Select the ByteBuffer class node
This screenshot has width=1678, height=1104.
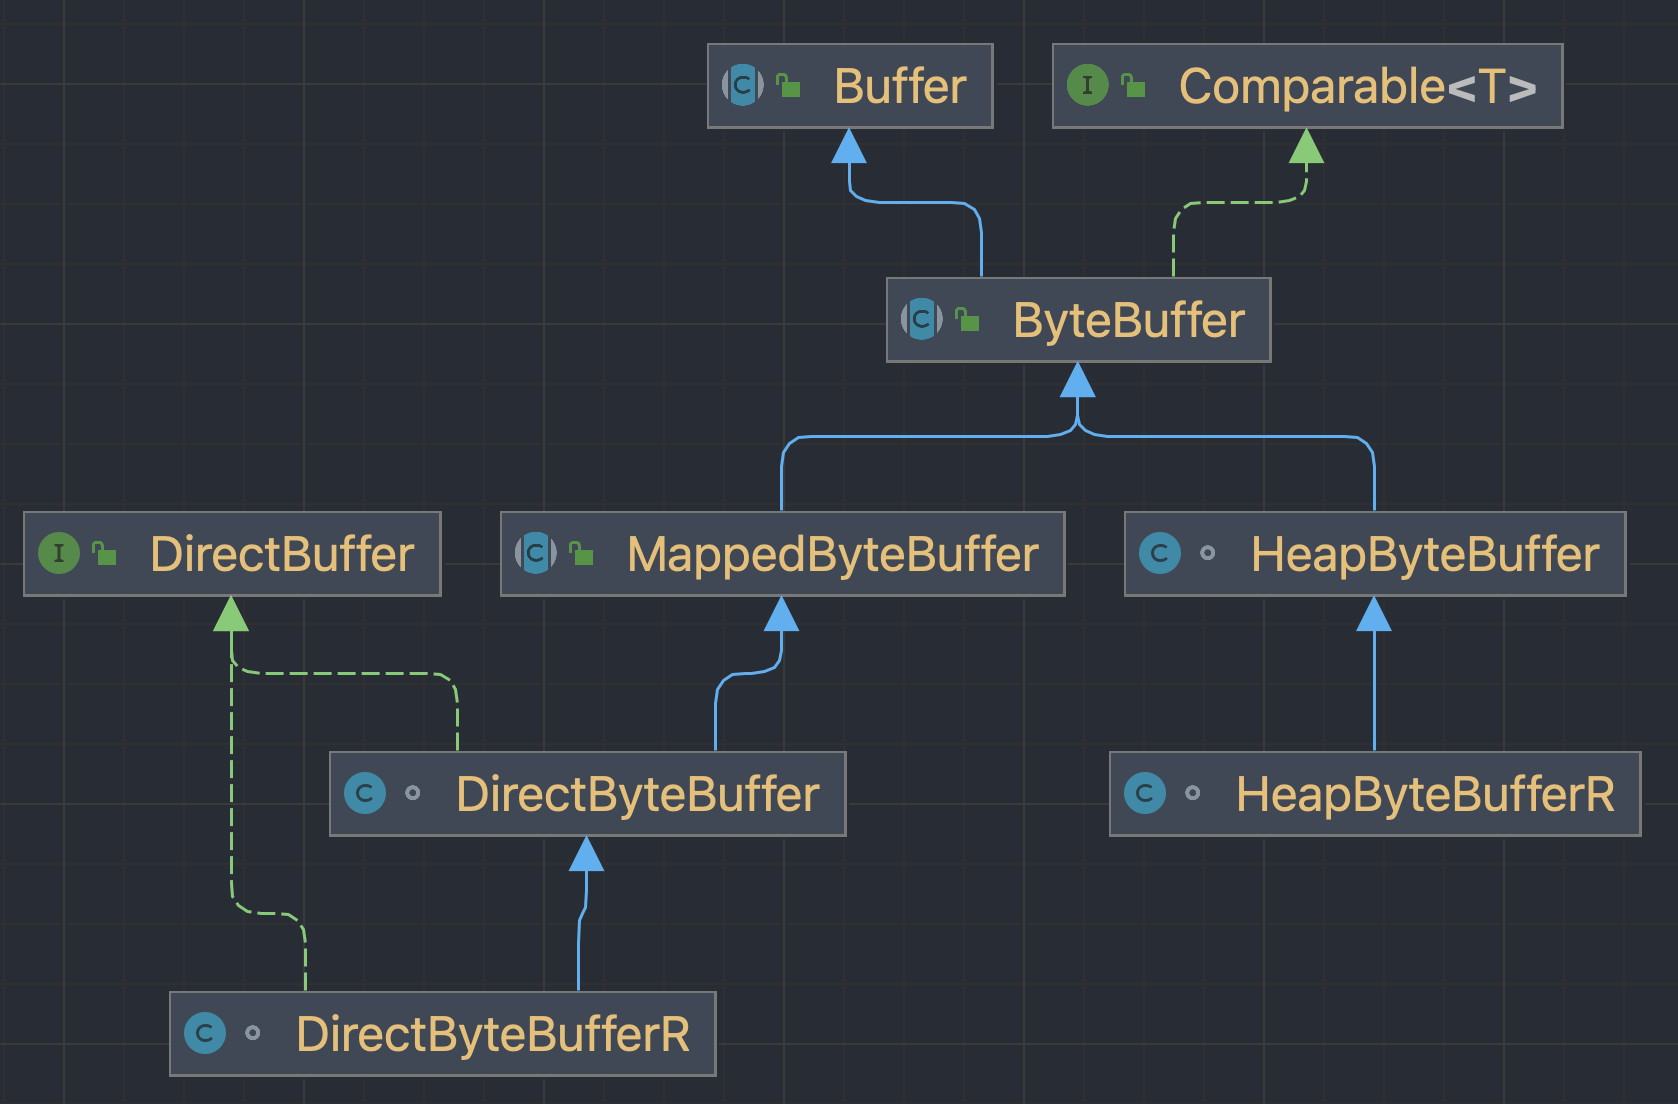(1078, 320)
